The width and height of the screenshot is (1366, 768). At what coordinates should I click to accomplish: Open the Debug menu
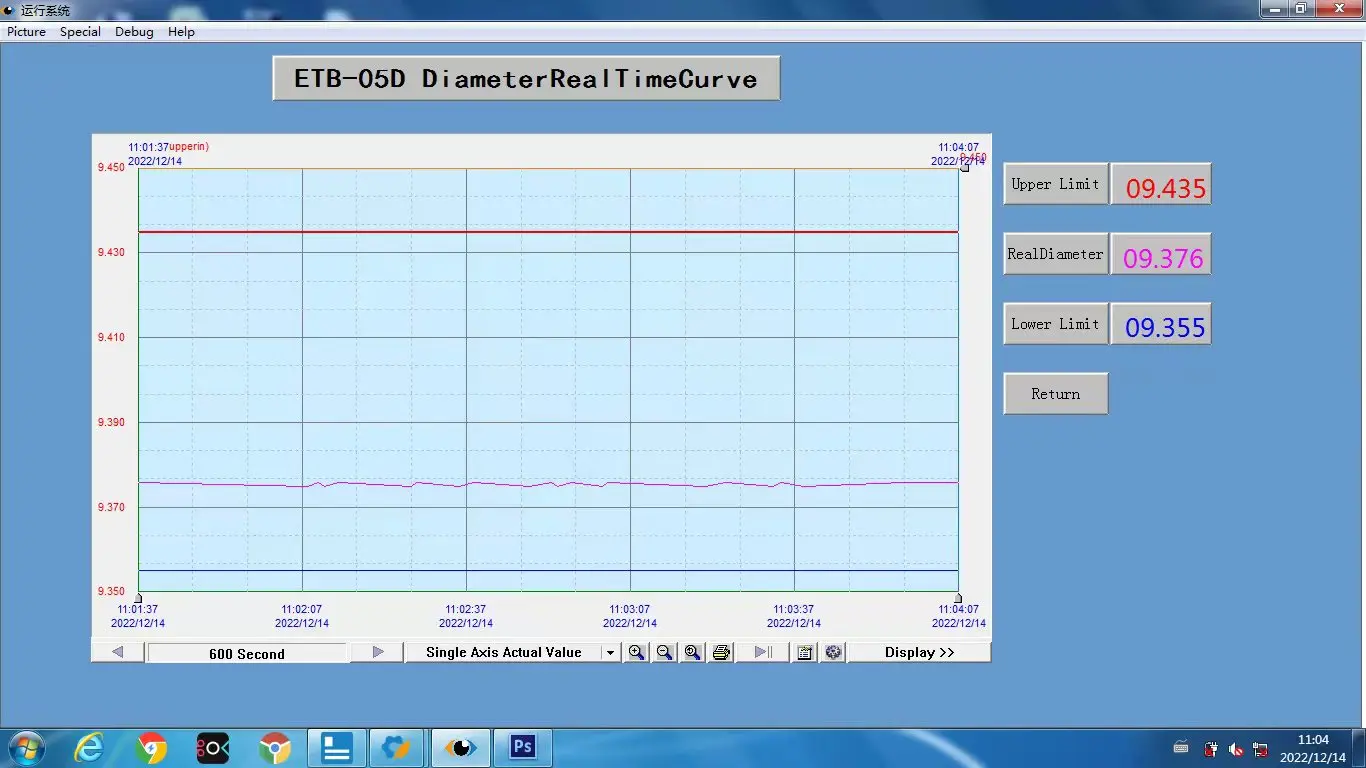coord(134,31)
